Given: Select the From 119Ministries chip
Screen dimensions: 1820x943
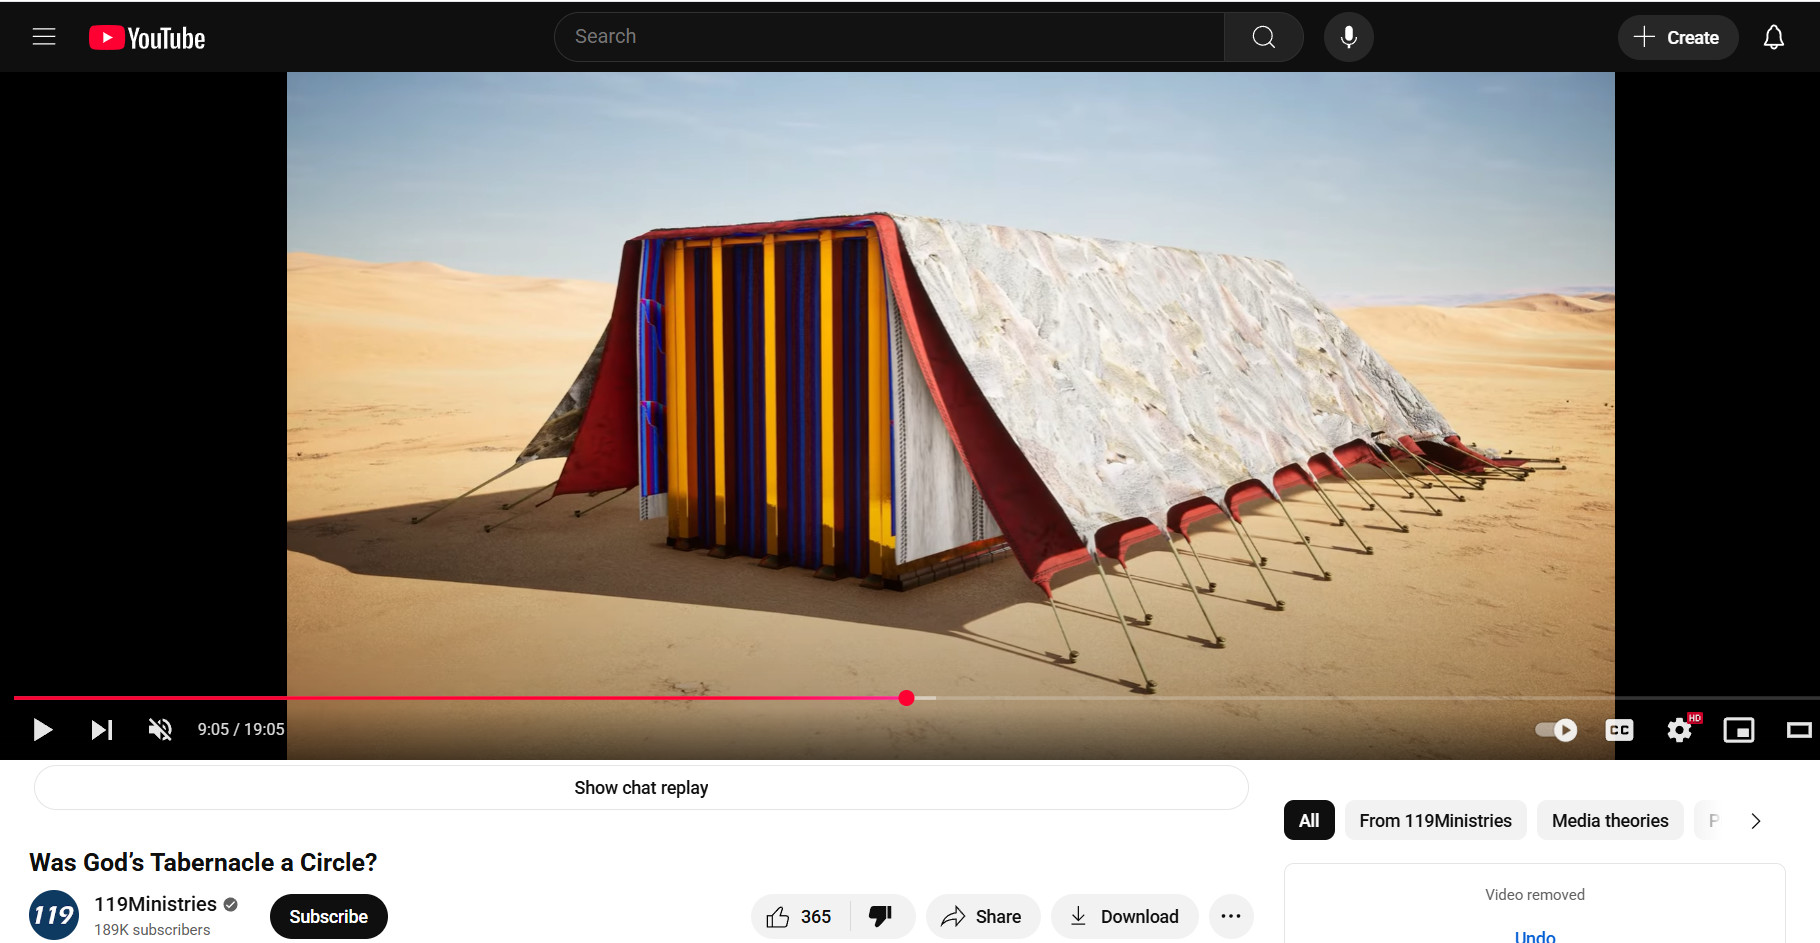Looking at the screenshot, I should tap(1435, 821).
